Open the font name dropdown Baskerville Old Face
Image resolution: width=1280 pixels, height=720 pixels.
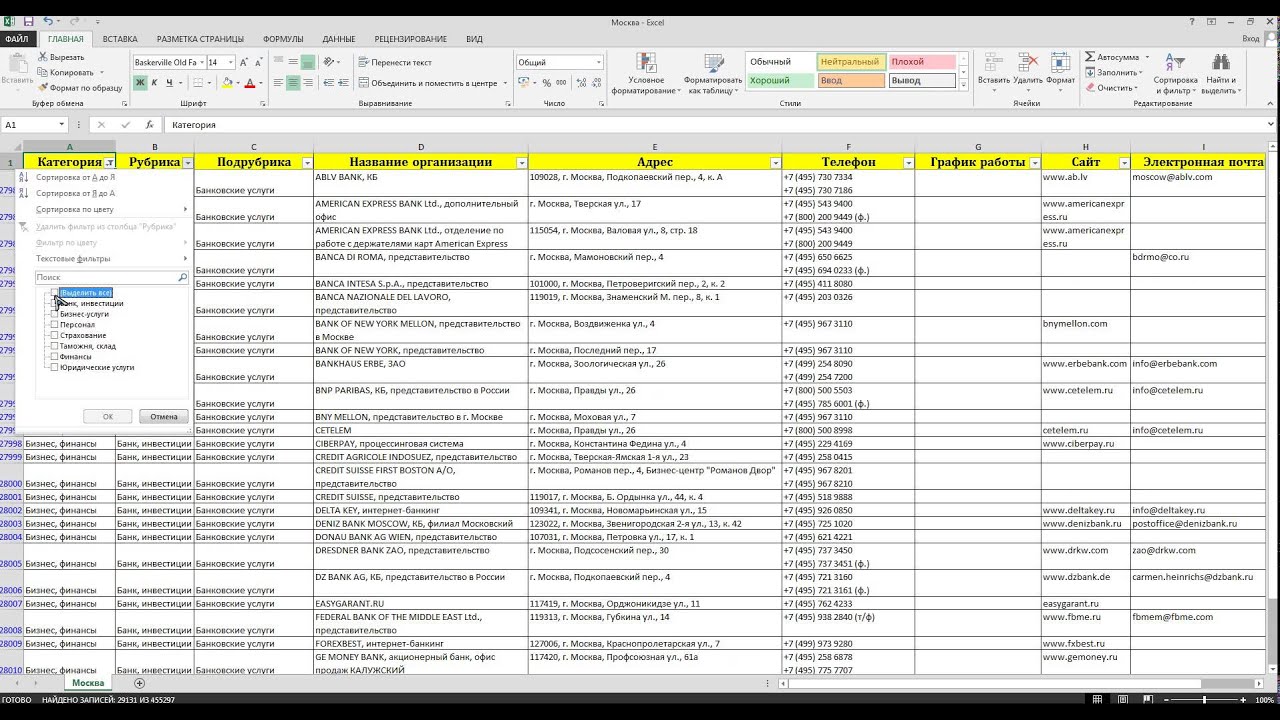[200, 62]
